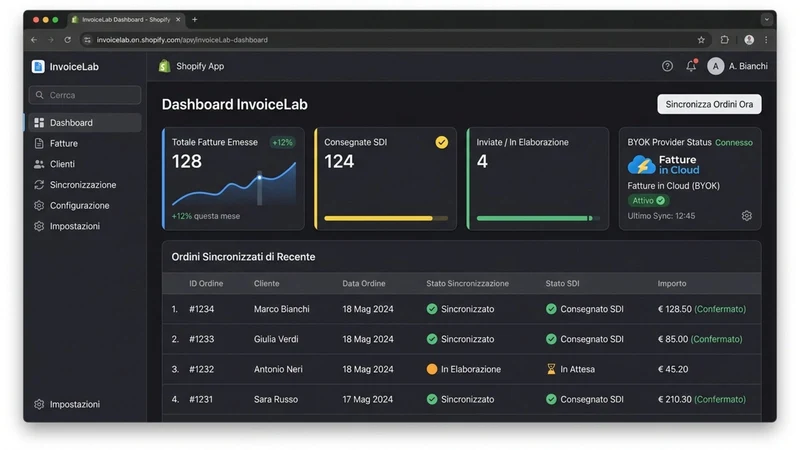800x450 pixels.
Task: Click Inviate / In Elaborazione green progress bar
Action: (x=538, y=218)
